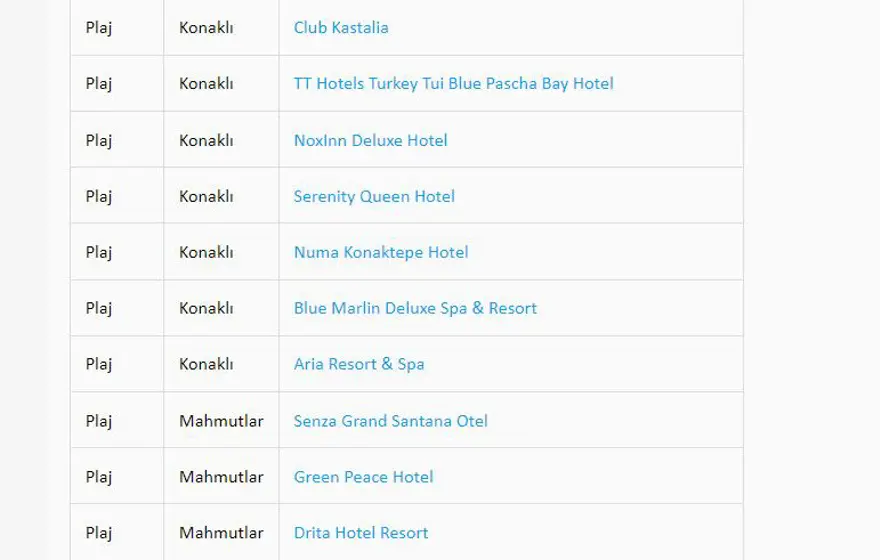Click the Konaklı cell beside NoxInn Deluxe Hotel
880x560 pixels.
click(206, 140)
